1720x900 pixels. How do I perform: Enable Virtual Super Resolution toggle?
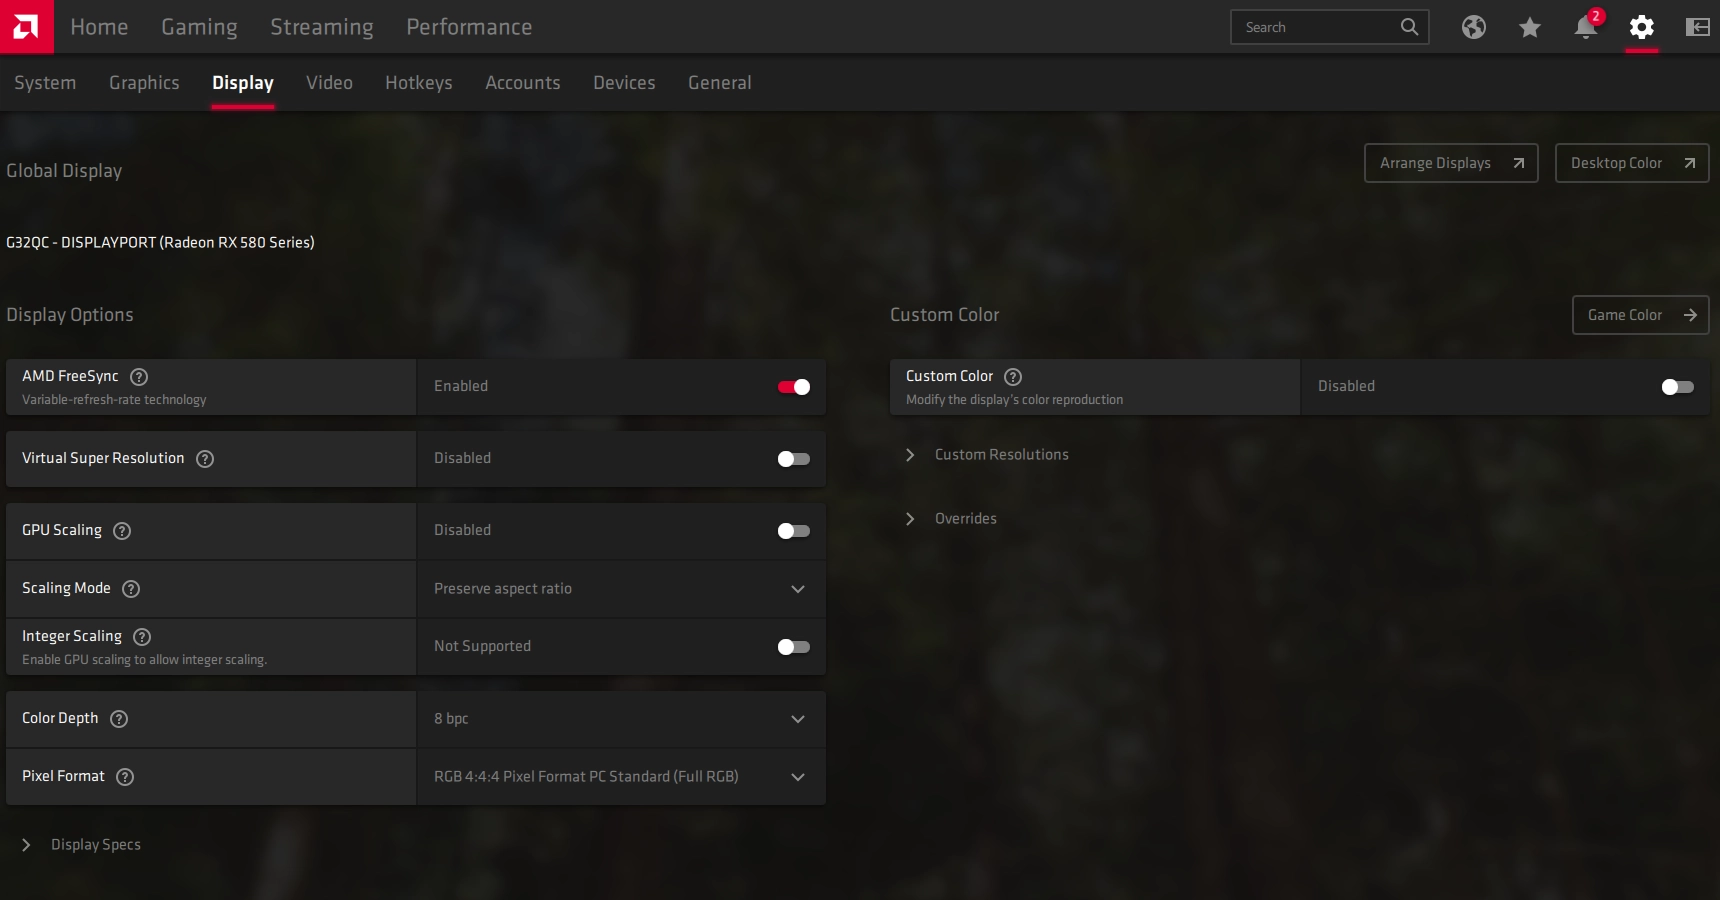(794, 459)
